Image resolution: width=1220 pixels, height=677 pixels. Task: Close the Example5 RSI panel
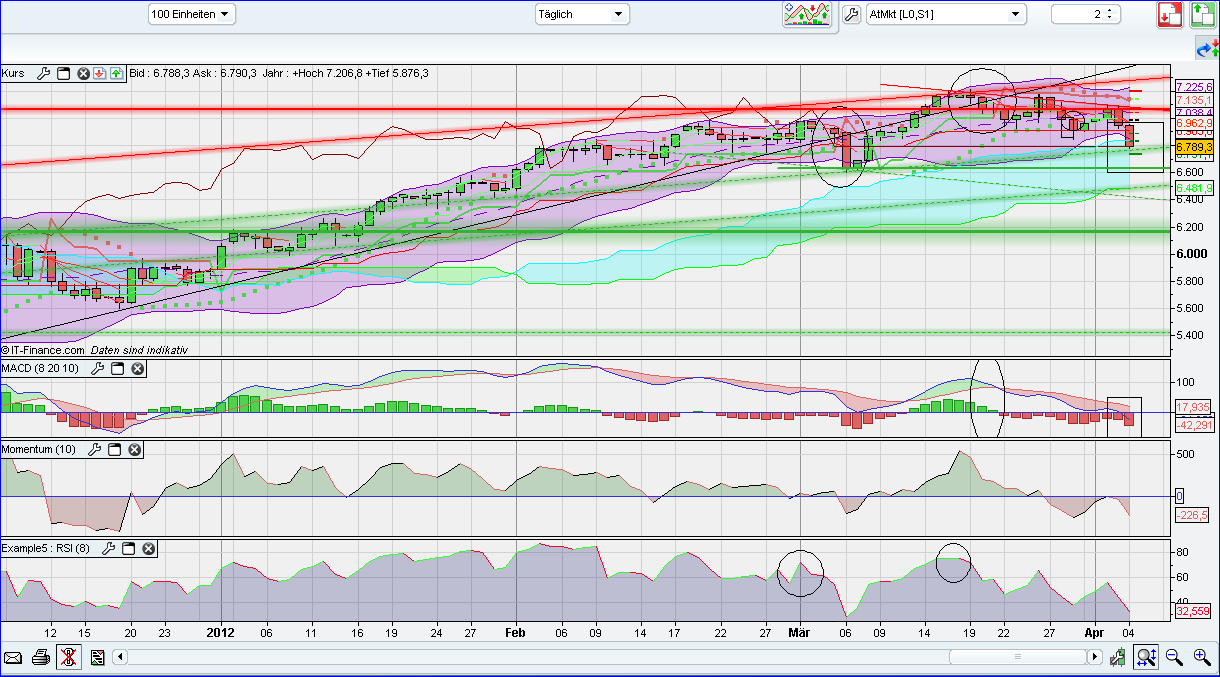coord(148,548)
